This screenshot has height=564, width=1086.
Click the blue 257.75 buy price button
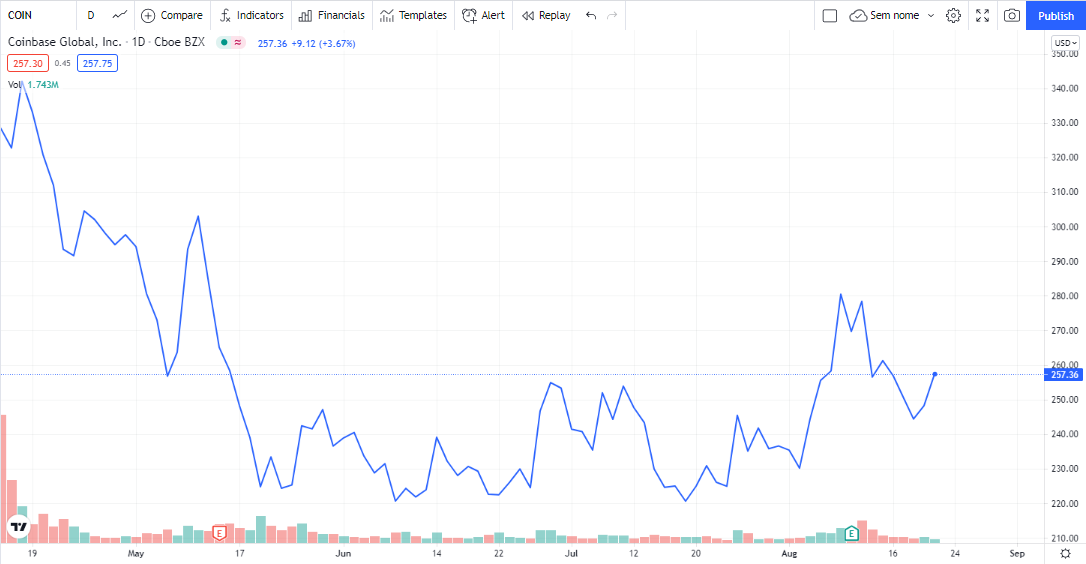pos(97,63)
